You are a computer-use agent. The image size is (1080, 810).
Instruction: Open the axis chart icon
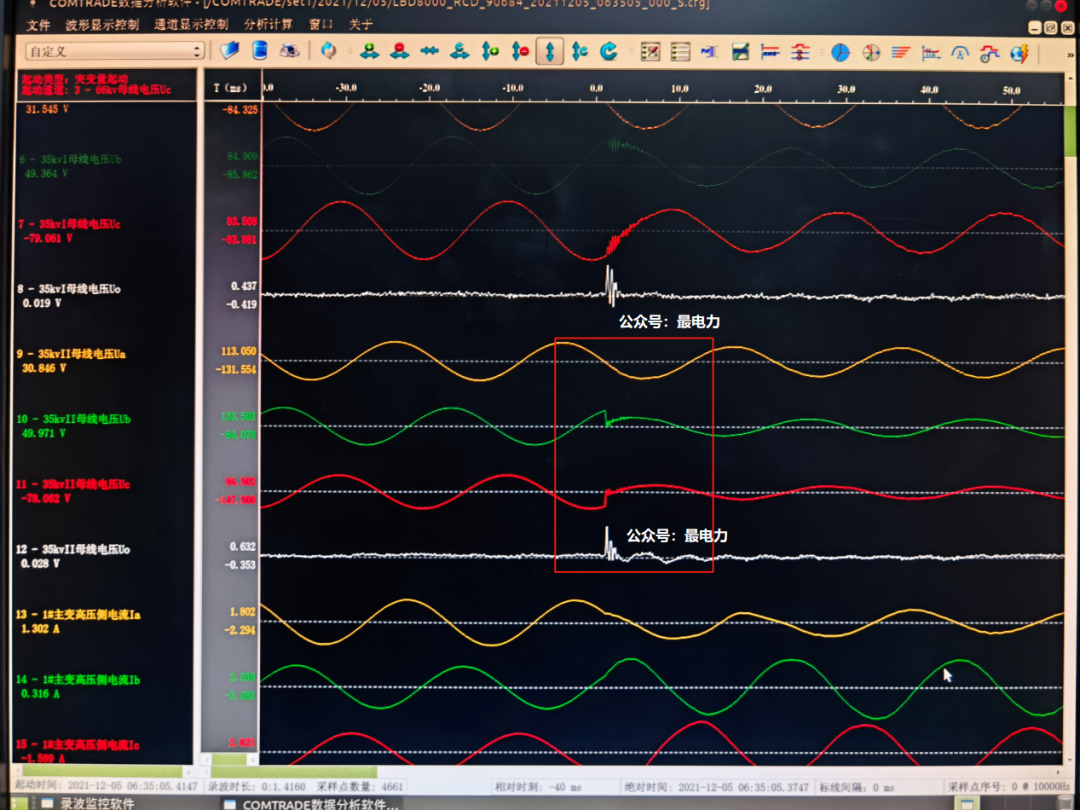(931, 52)
